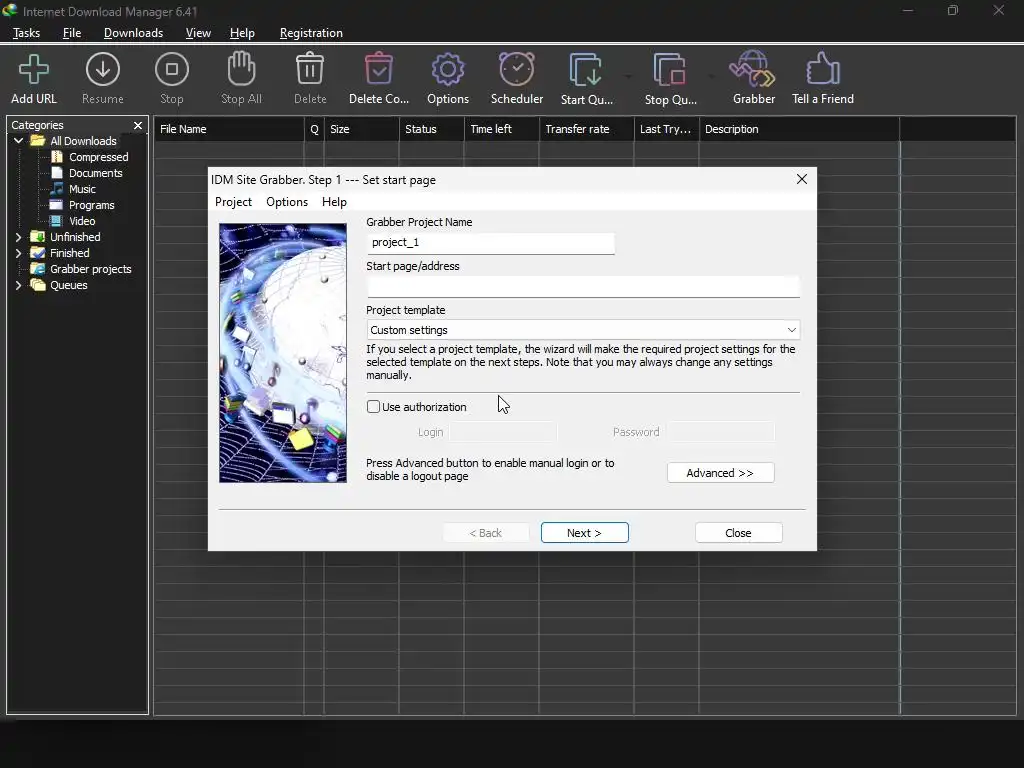
Task: Open Start Queue dropdown arrow
Action: point(628,77)
